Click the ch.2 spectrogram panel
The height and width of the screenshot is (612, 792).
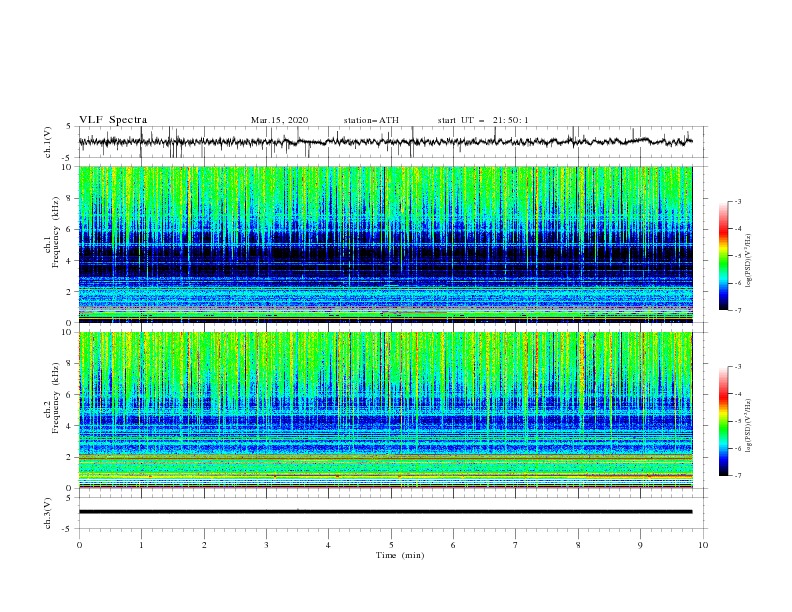tap(386, 410)
